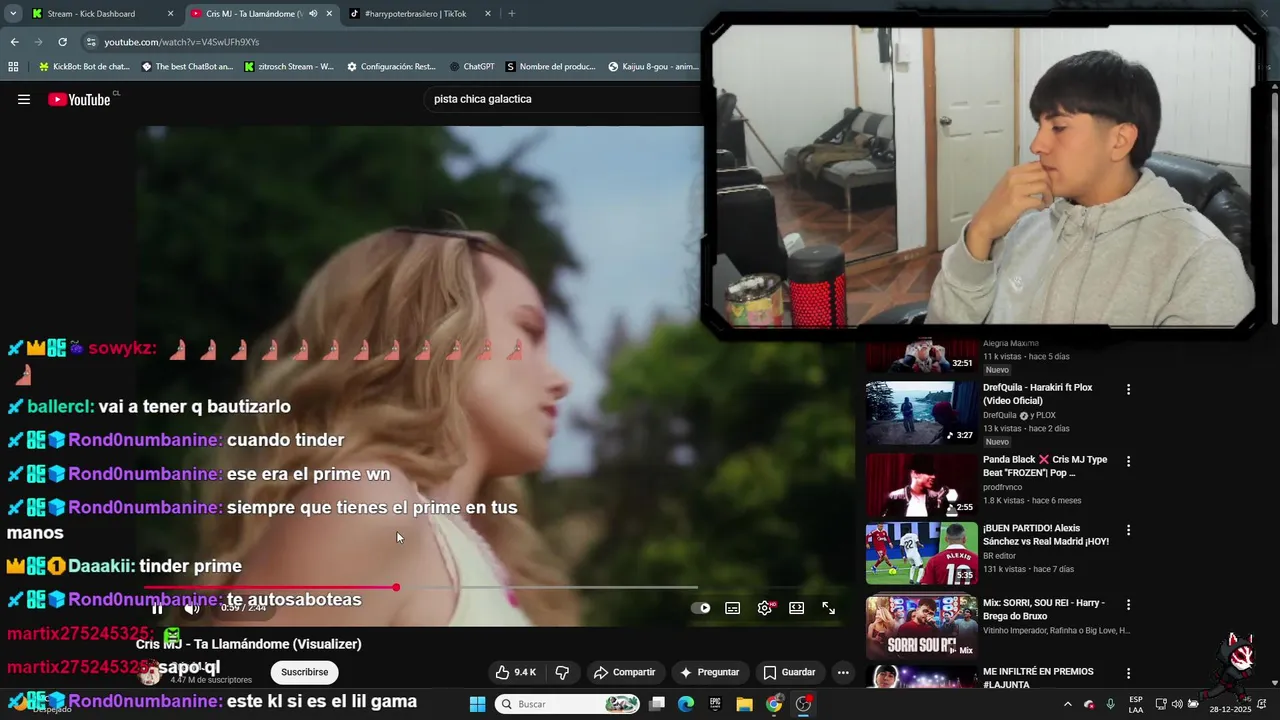Open Nombre del producto bookmark
The width and height of the screenshot is (1280, 720).
point(551,67)
